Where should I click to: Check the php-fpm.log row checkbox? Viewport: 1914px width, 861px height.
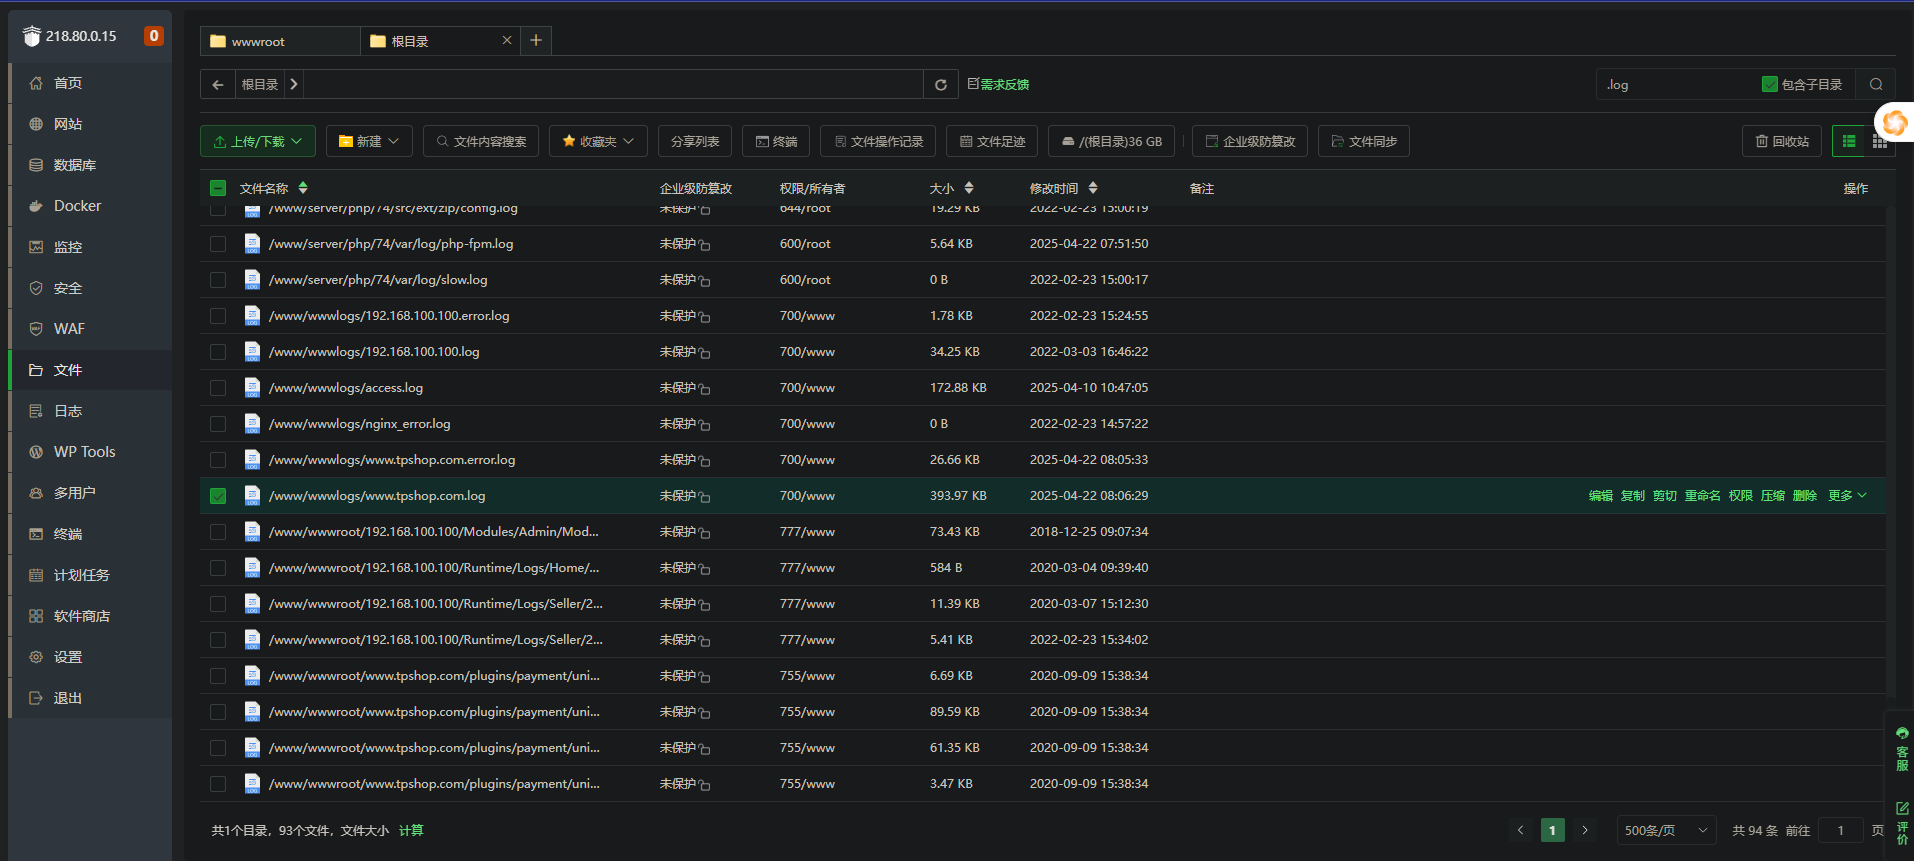coord(218,244)
